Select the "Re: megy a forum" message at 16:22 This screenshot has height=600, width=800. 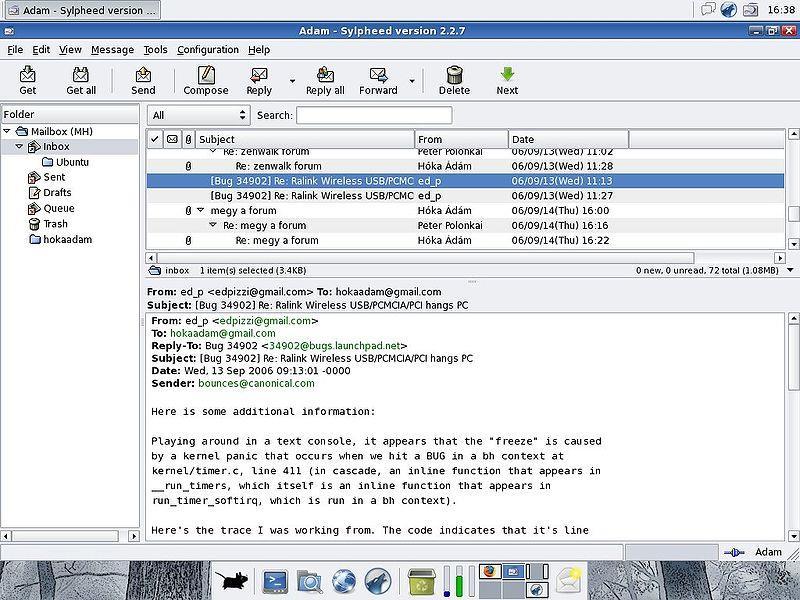coord(465,240)
